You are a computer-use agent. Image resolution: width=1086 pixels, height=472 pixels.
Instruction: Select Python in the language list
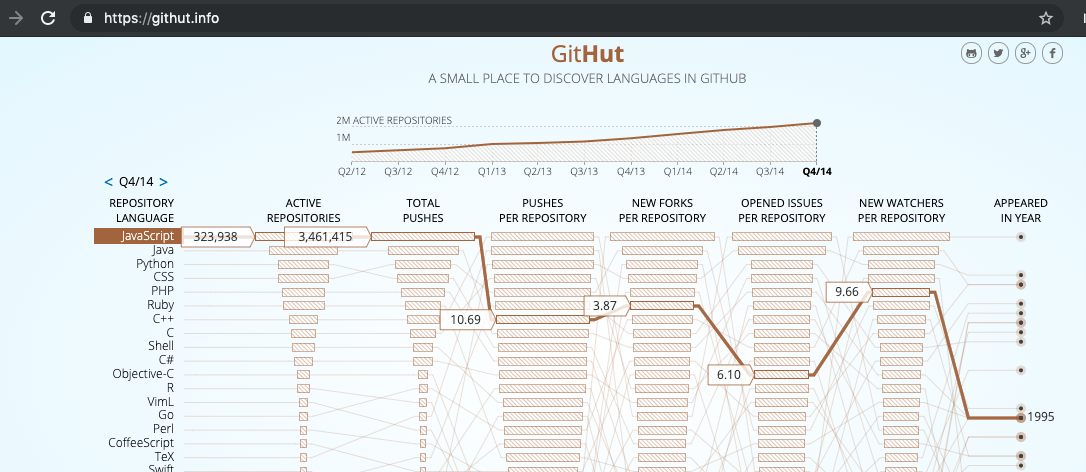(x=155, y=264)
